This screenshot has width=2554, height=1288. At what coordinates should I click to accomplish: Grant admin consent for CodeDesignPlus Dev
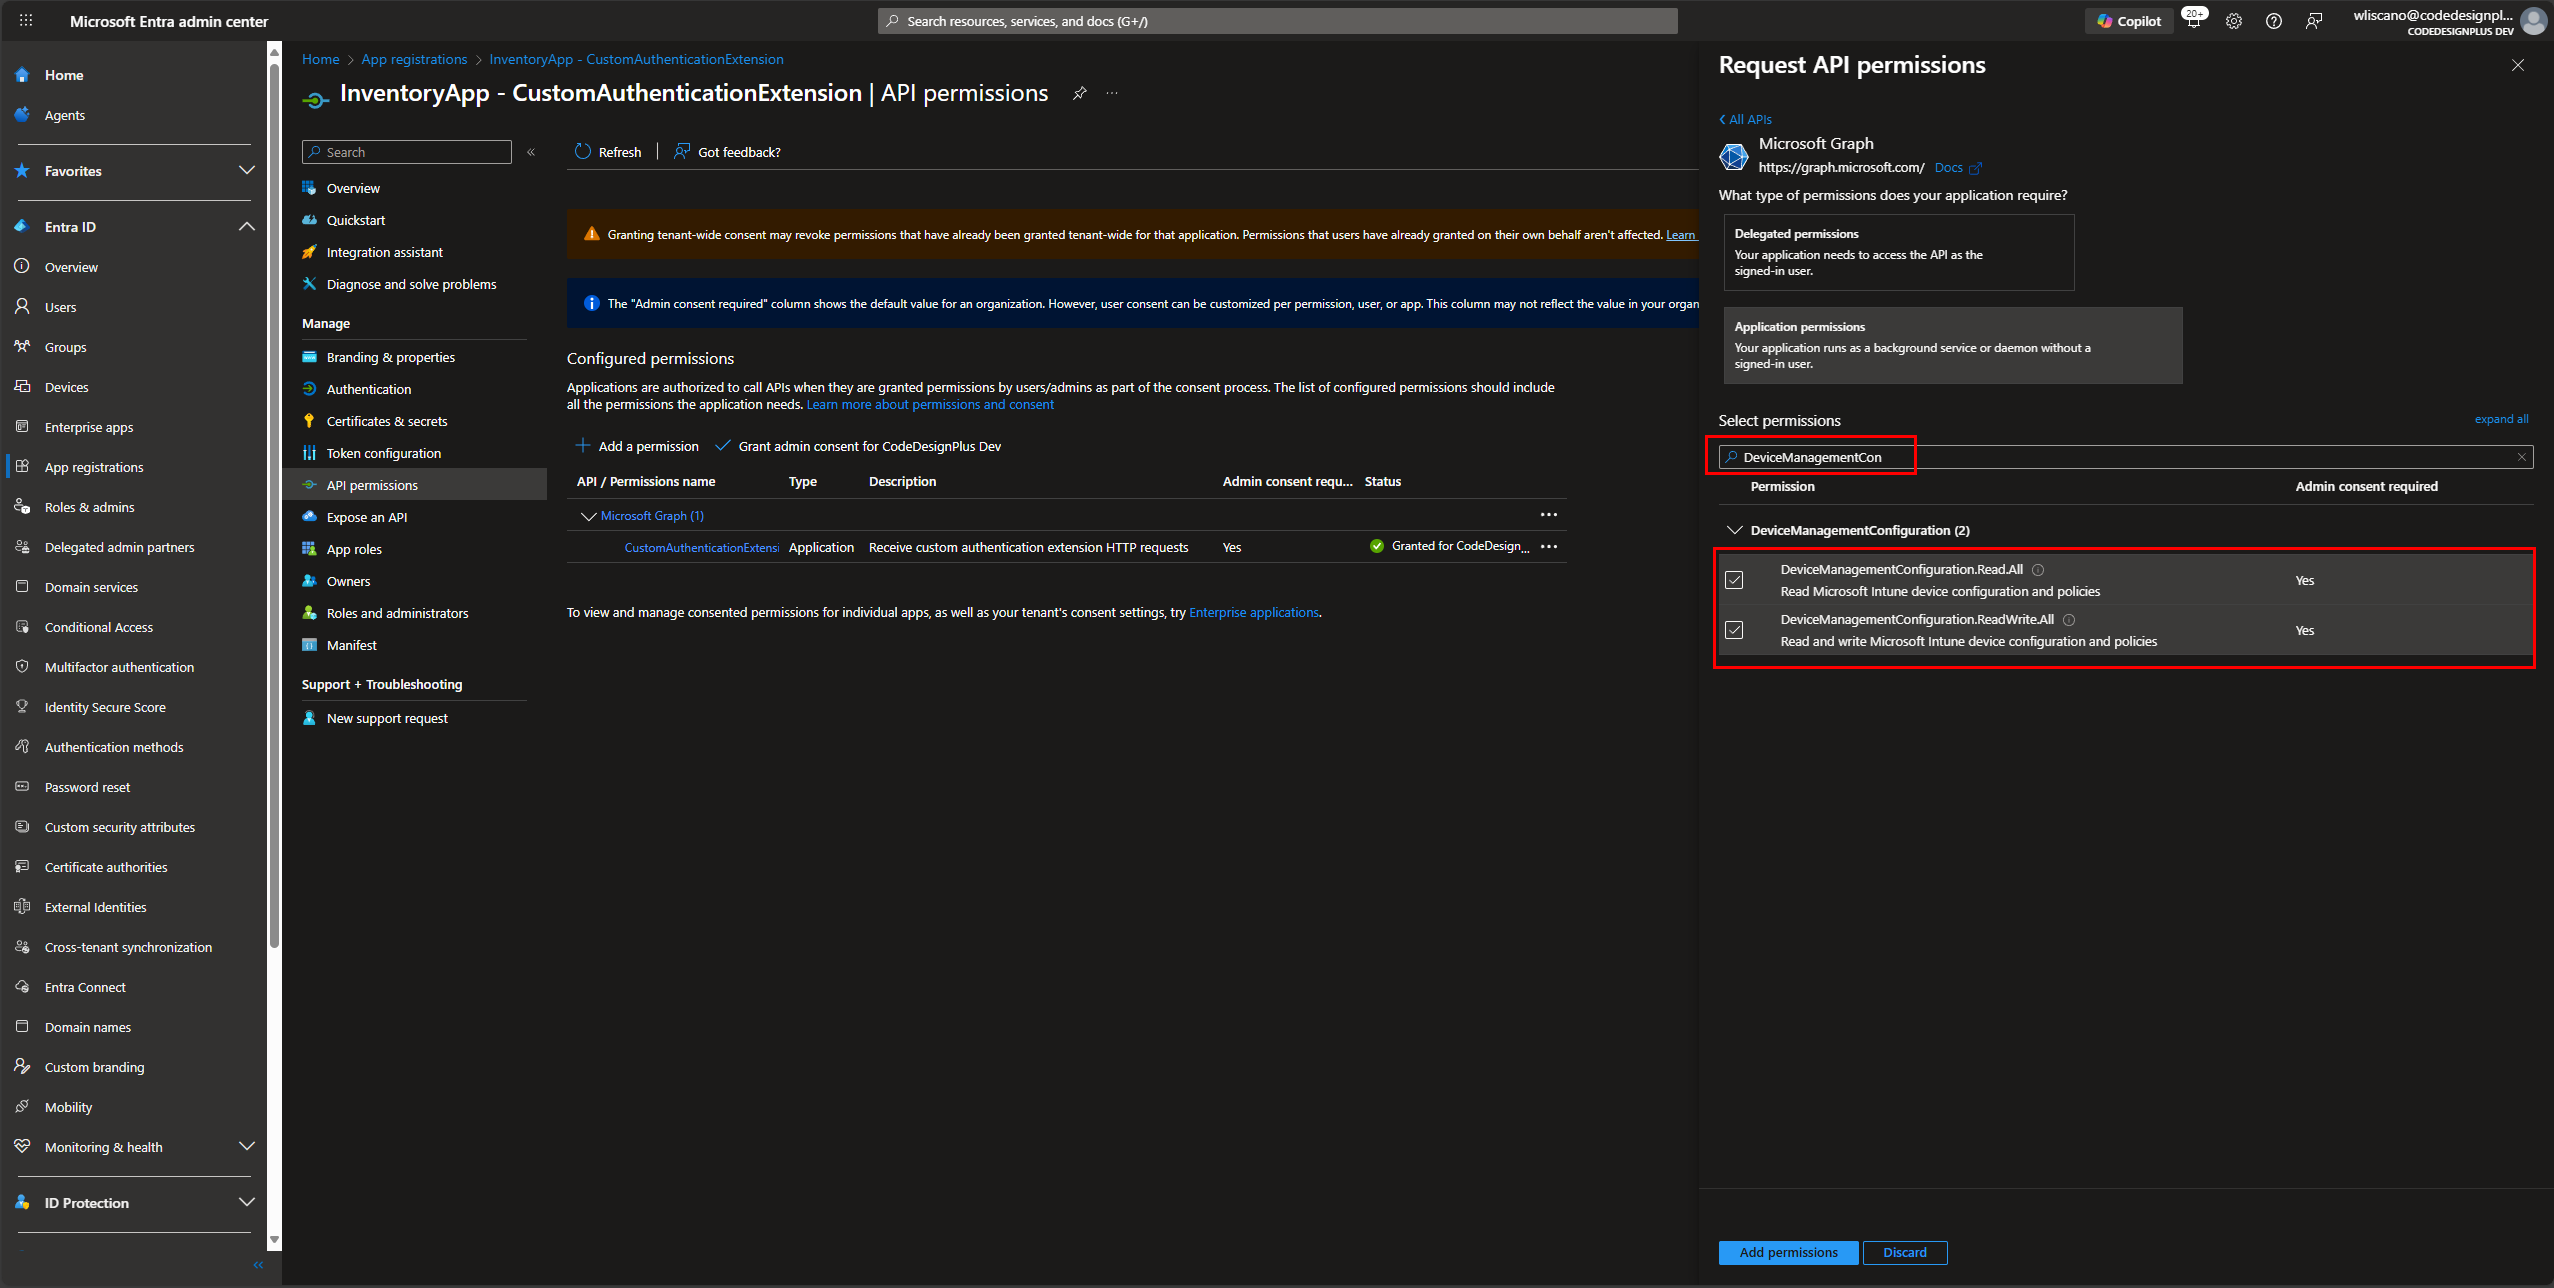(x=858, y=446)
